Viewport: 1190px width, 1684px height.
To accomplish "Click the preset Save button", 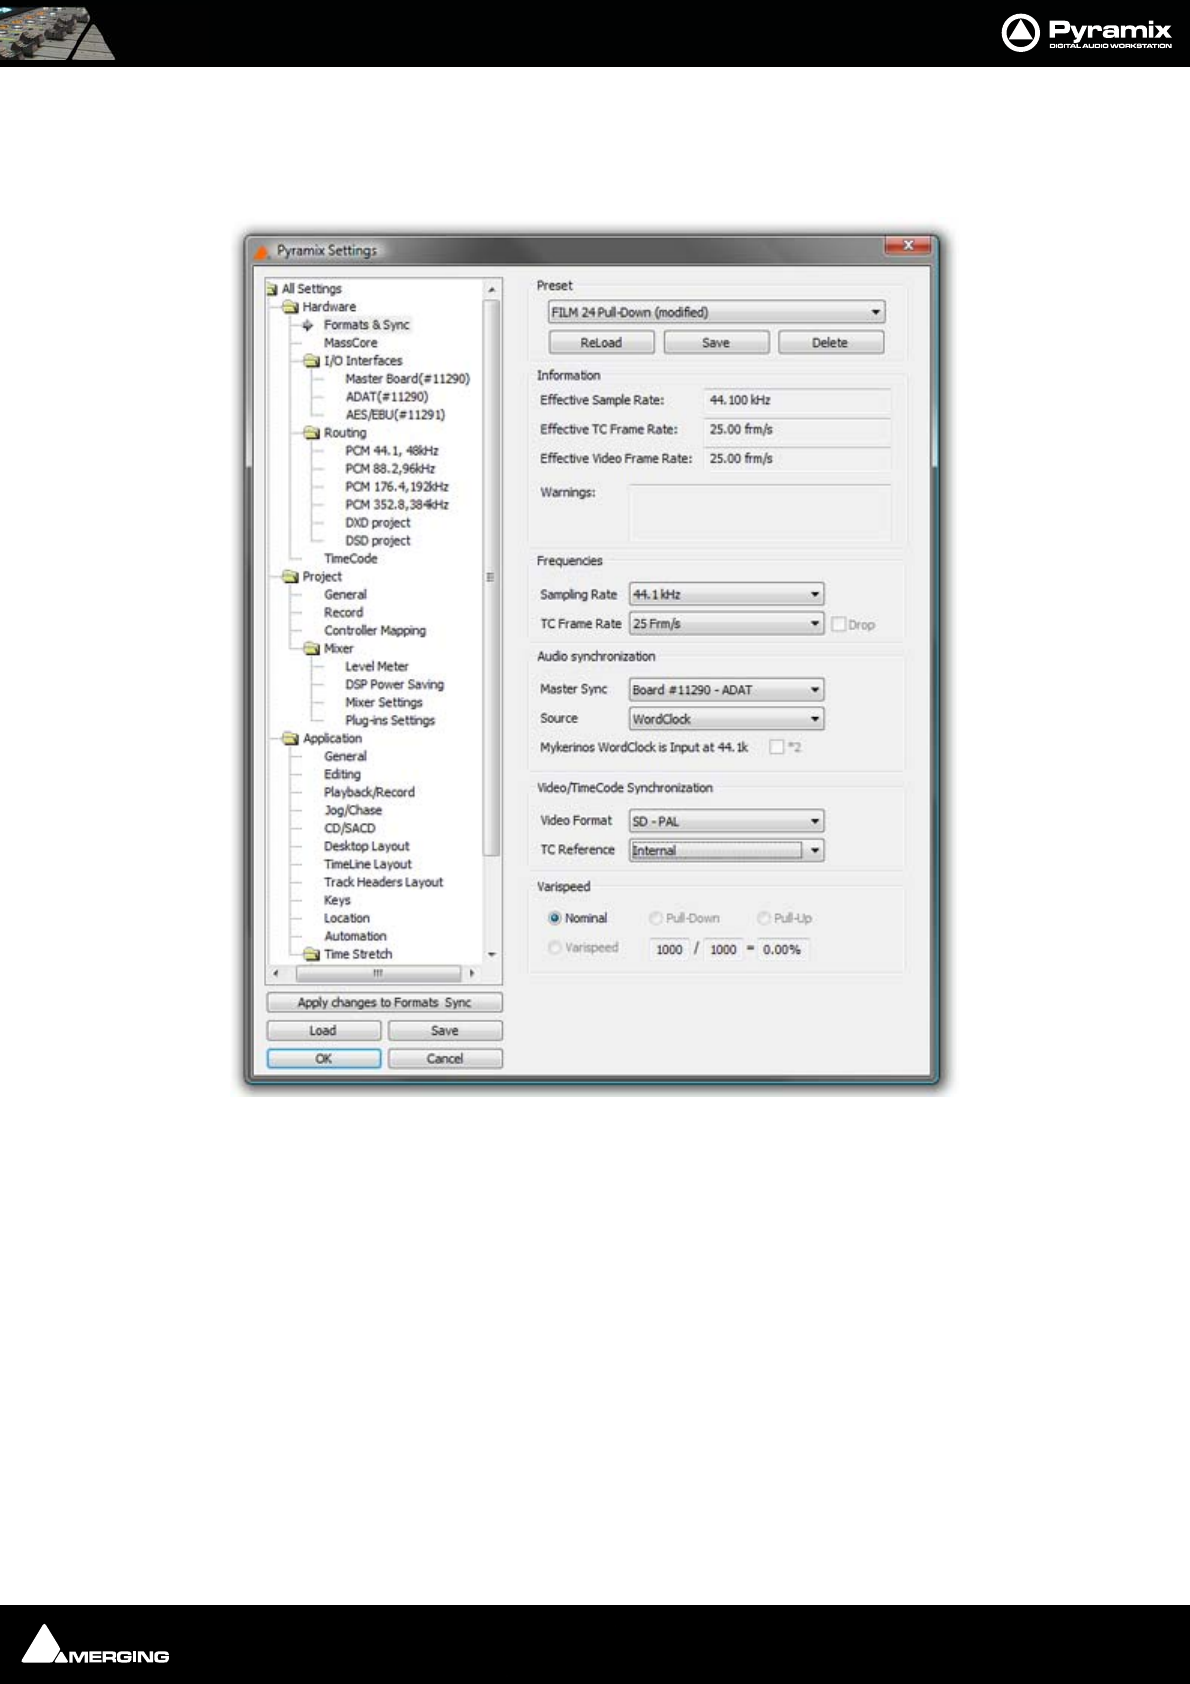I will point(716,342).
